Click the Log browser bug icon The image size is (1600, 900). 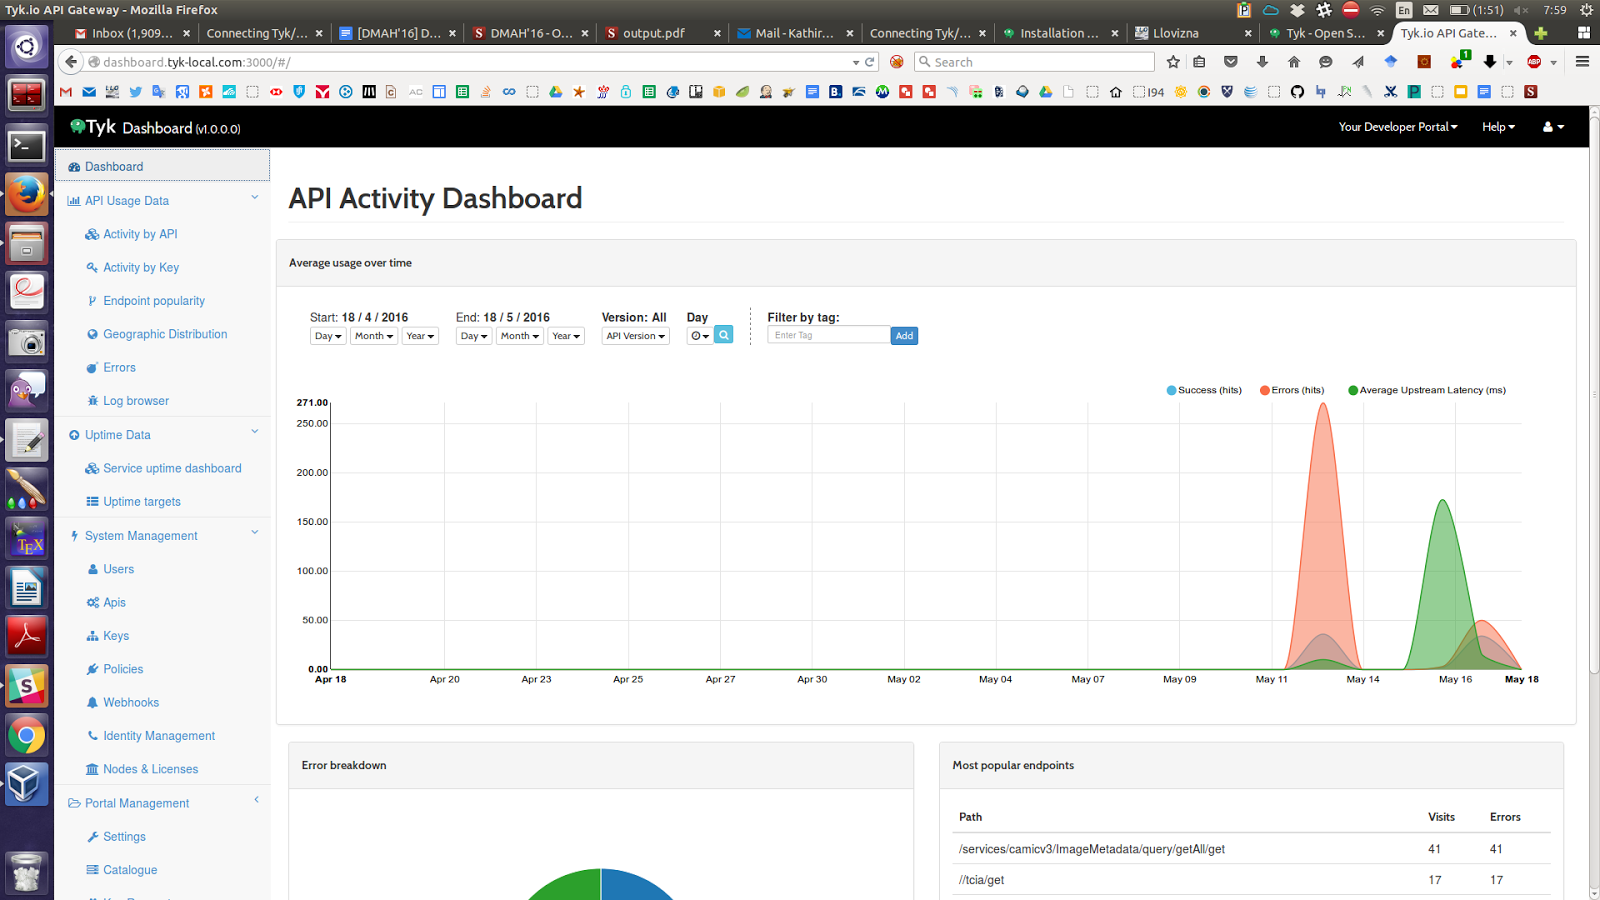click(x=92, y=401)
